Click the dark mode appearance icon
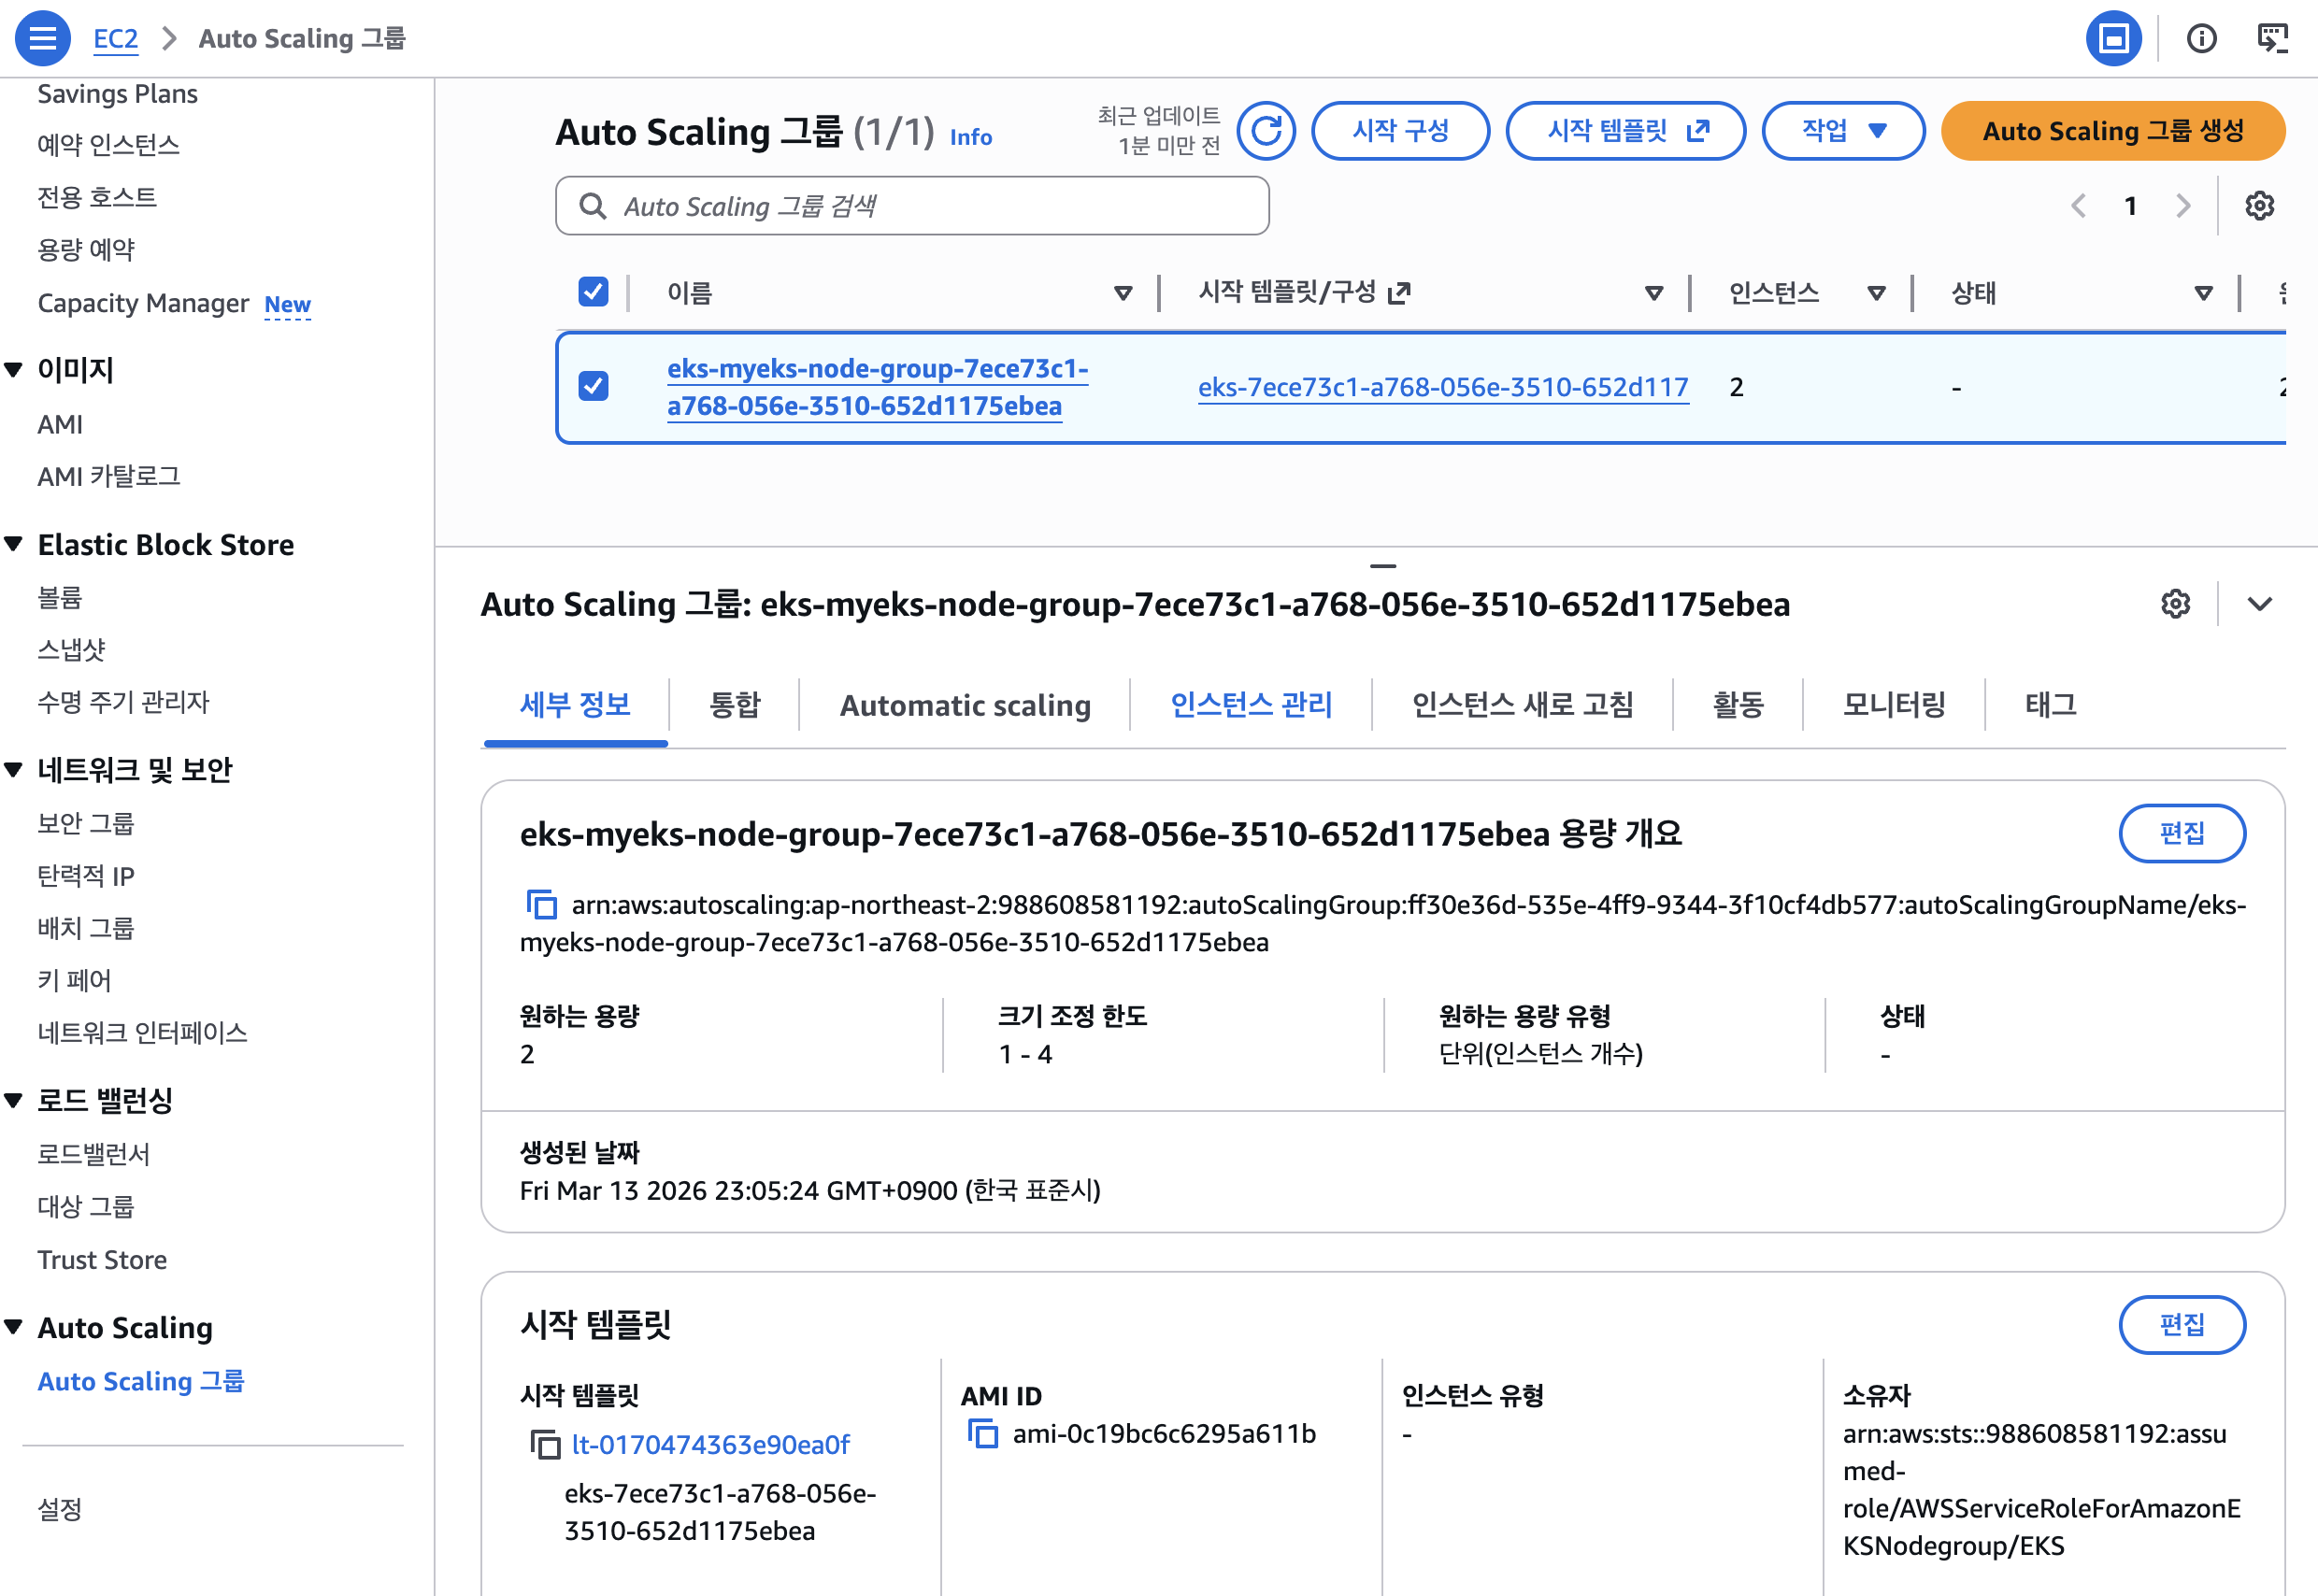This screenshot has height=1596, width=2318. (x=2112, y=38)
